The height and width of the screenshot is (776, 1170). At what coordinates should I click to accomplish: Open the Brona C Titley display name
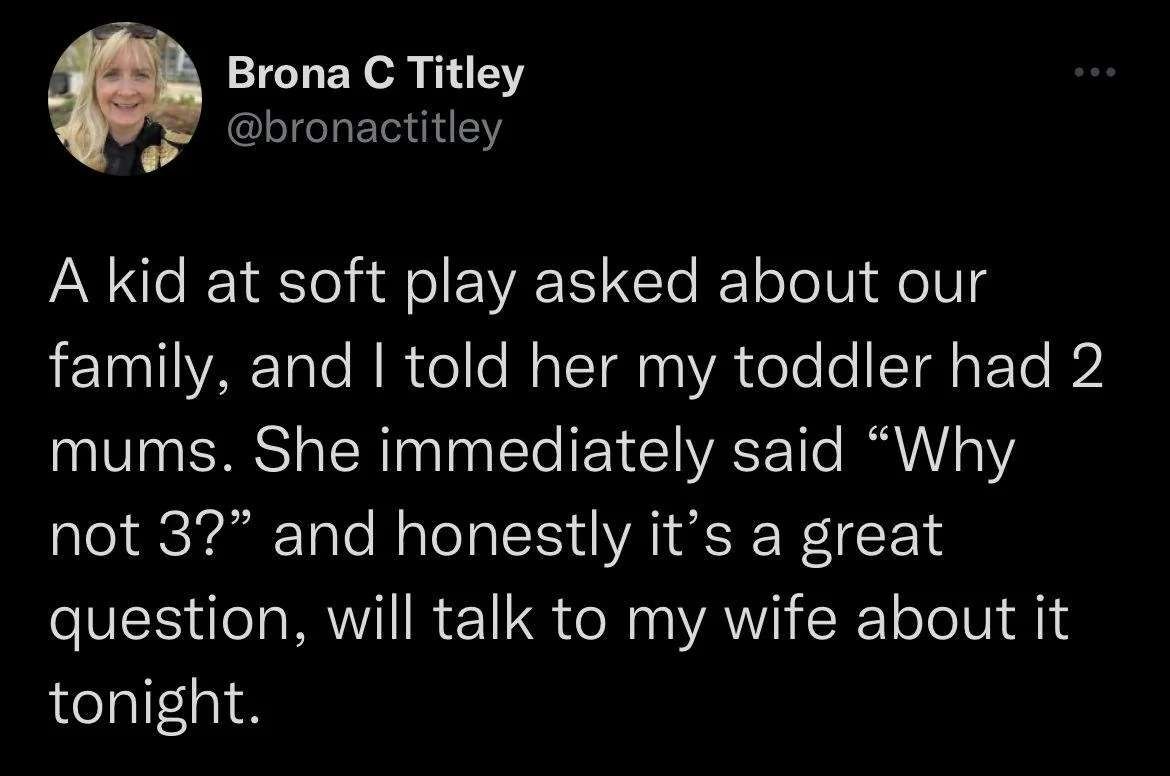tap(375, 75)
